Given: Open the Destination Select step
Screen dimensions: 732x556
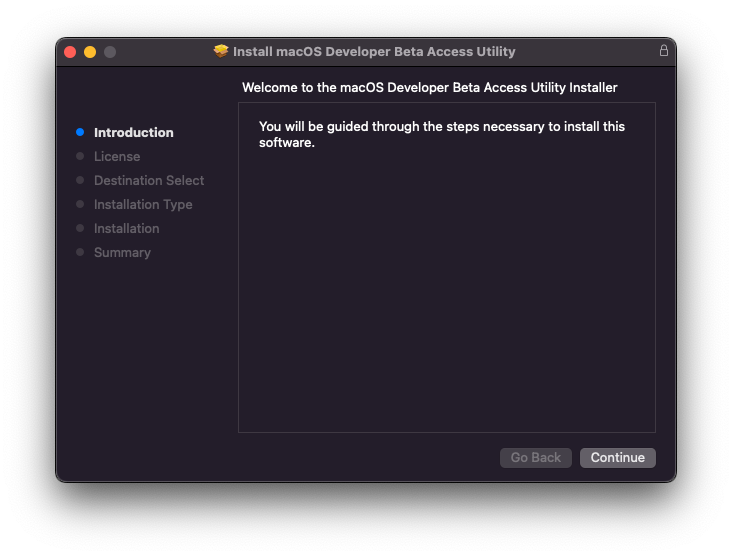Looking at the screenshot, I should tap(149, 181).
